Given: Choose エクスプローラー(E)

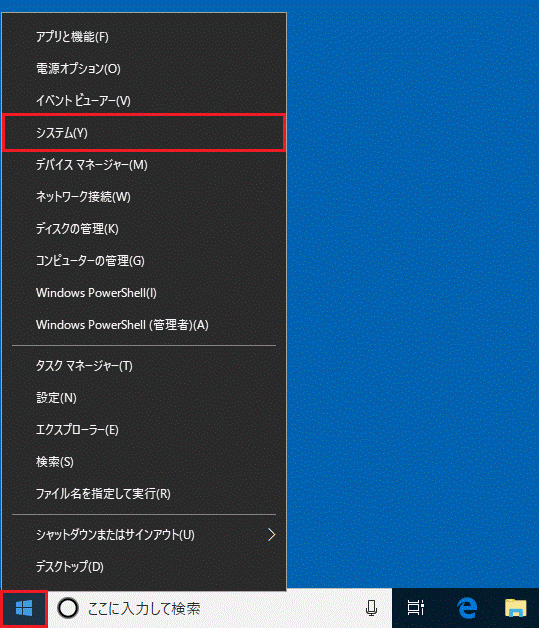Looking at the screenshot, I should pos(144,430).
